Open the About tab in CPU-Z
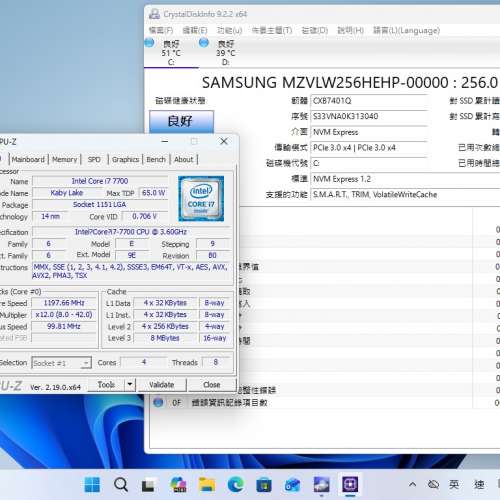This screenshot has width=500, height=500. (184, 159)
